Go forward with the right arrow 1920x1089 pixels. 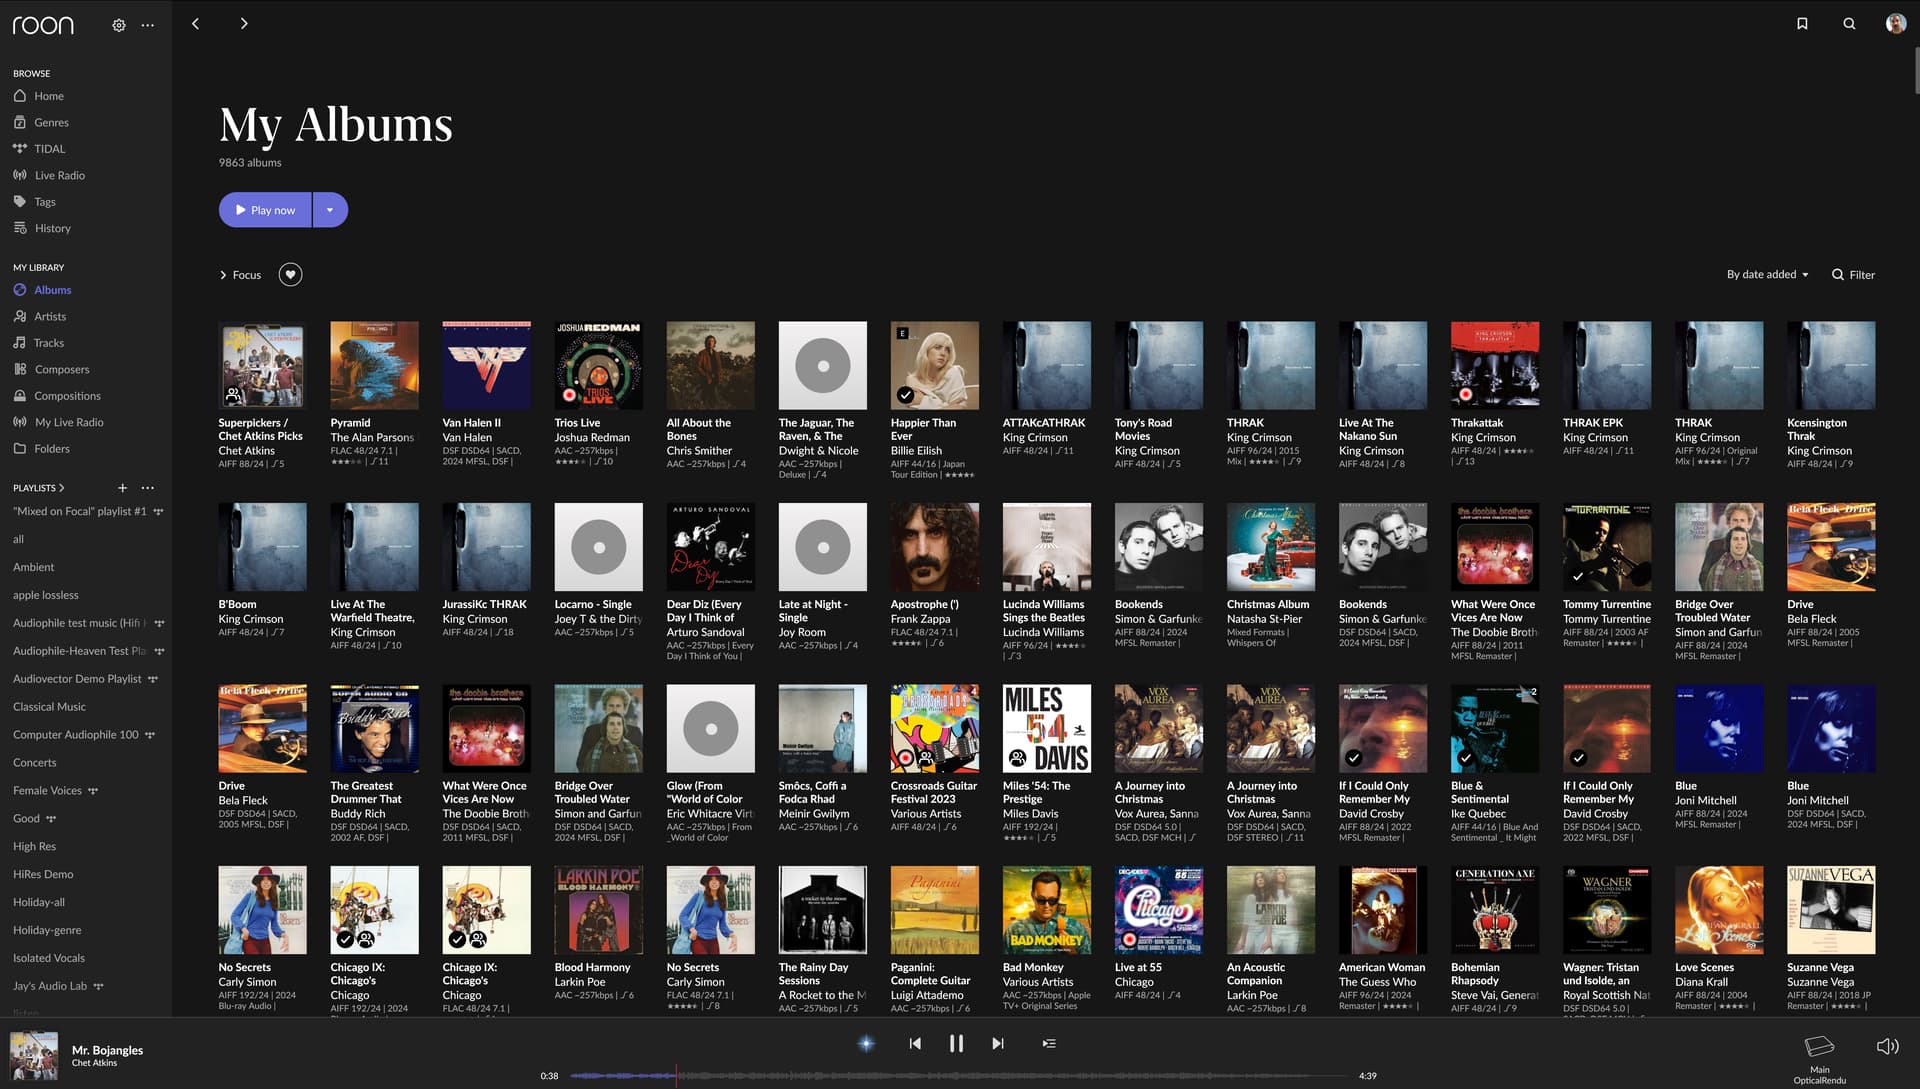pos(243,24)
